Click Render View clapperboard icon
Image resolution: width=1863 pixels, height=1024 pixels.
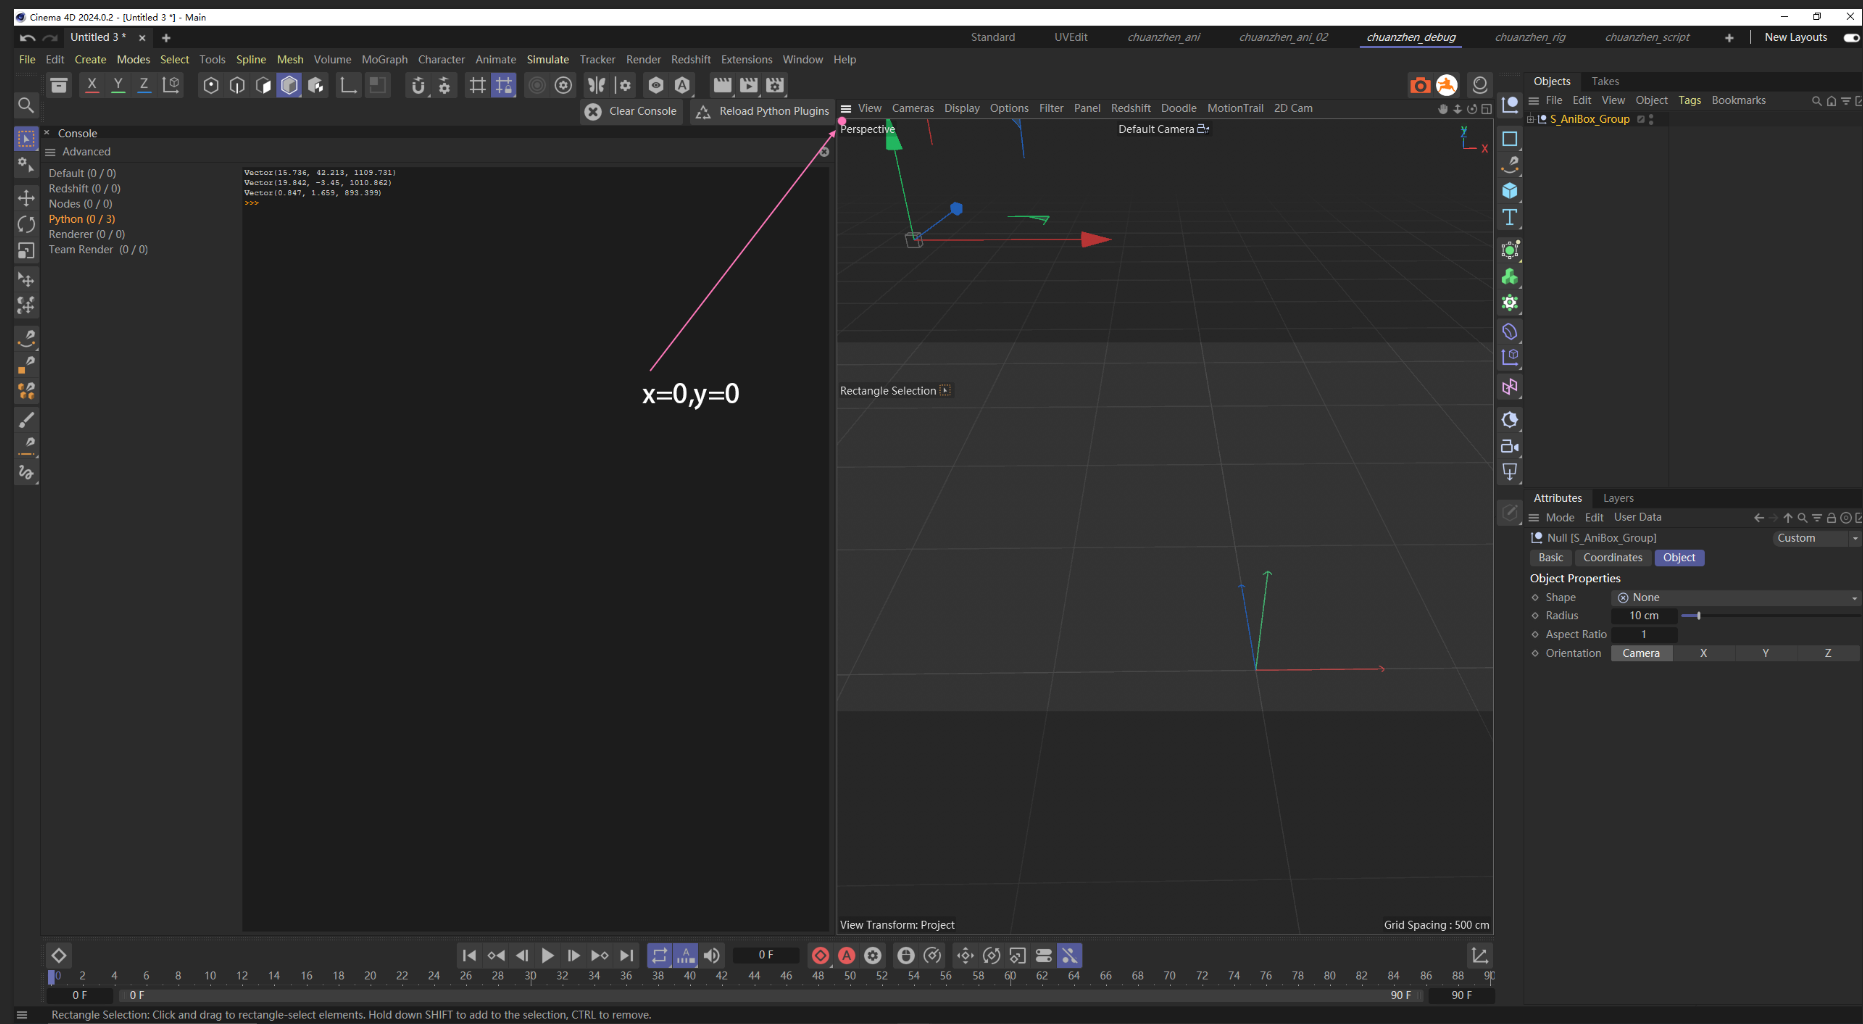722,85
